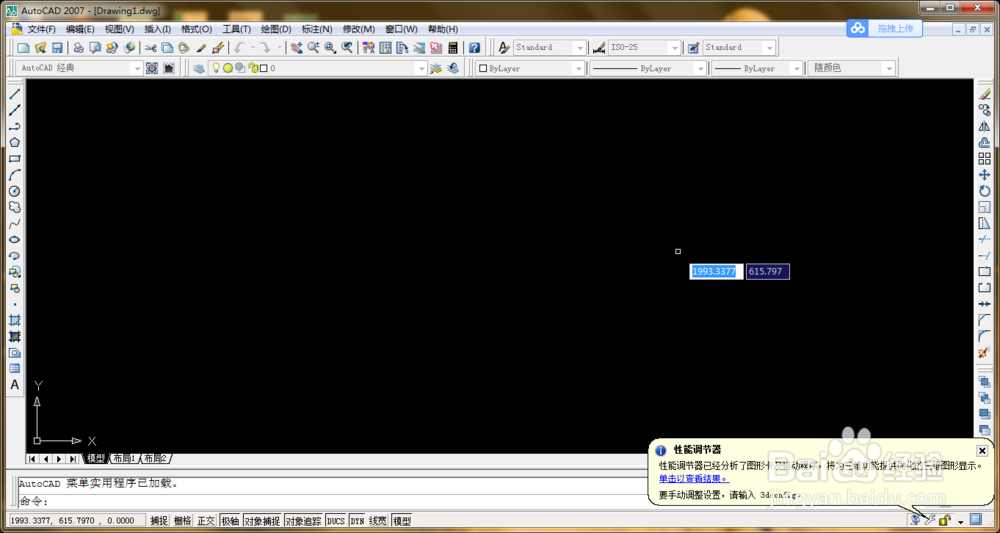Open the ISO-25 dimension style dropdown
The width and height of the screenshot is (1000, 533).
pyautogui.click(x=674, y=47)
